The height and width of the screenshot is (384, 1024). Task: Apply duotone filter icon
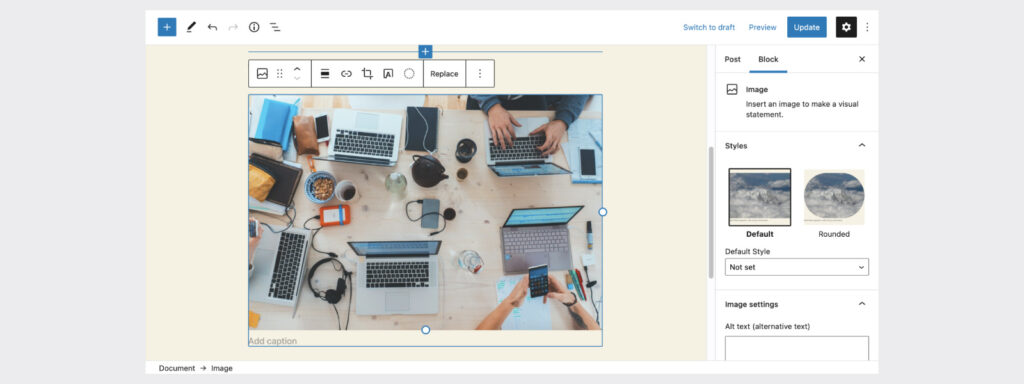coord(409,74)
